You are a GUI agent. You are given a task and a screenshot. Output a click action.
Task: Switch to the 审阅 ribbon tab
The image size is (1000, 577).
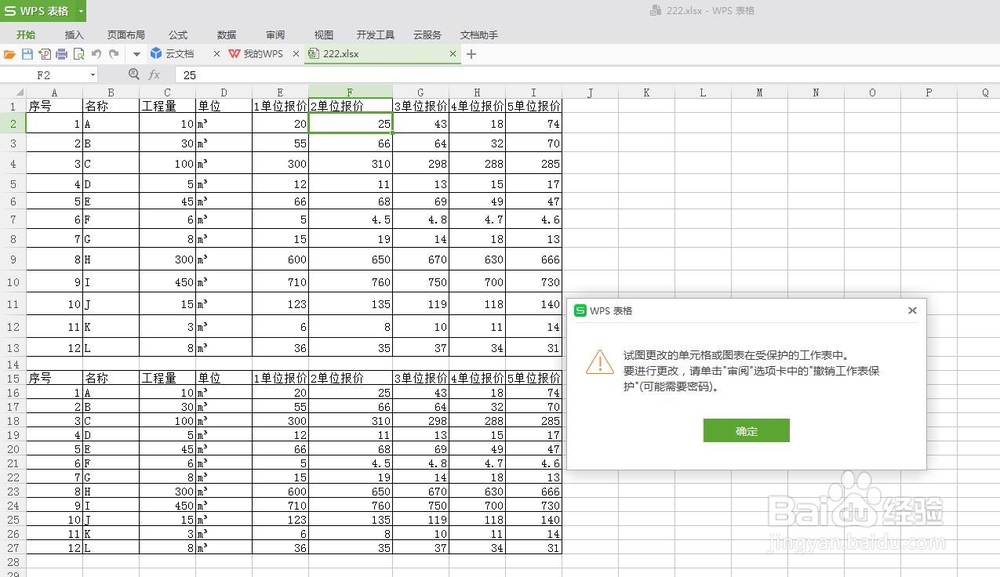(274, 33)
